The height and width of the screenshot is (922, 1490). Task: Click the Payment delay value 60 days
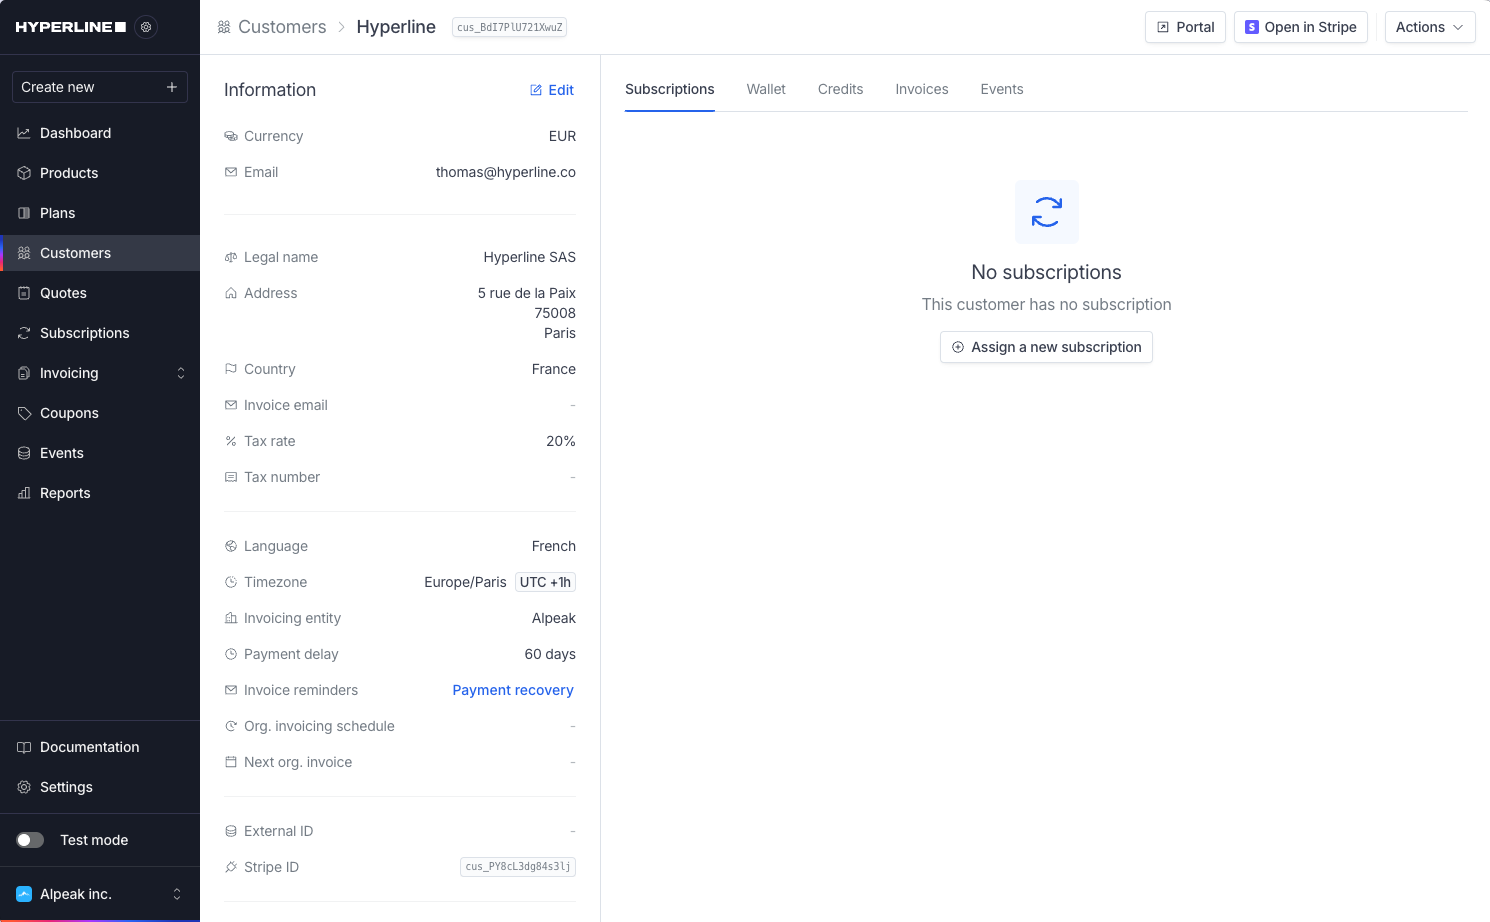(550, 654)
